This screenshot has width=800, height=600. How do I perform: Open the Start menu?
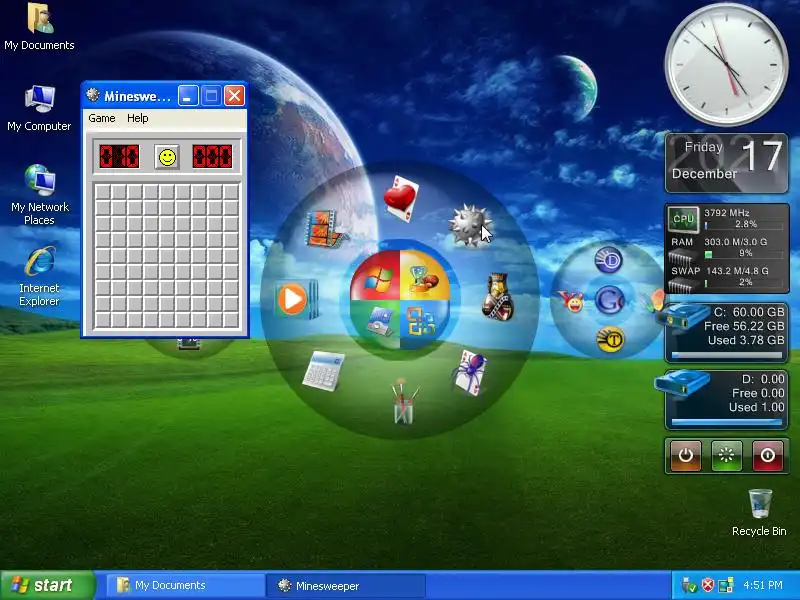[48, 585]
